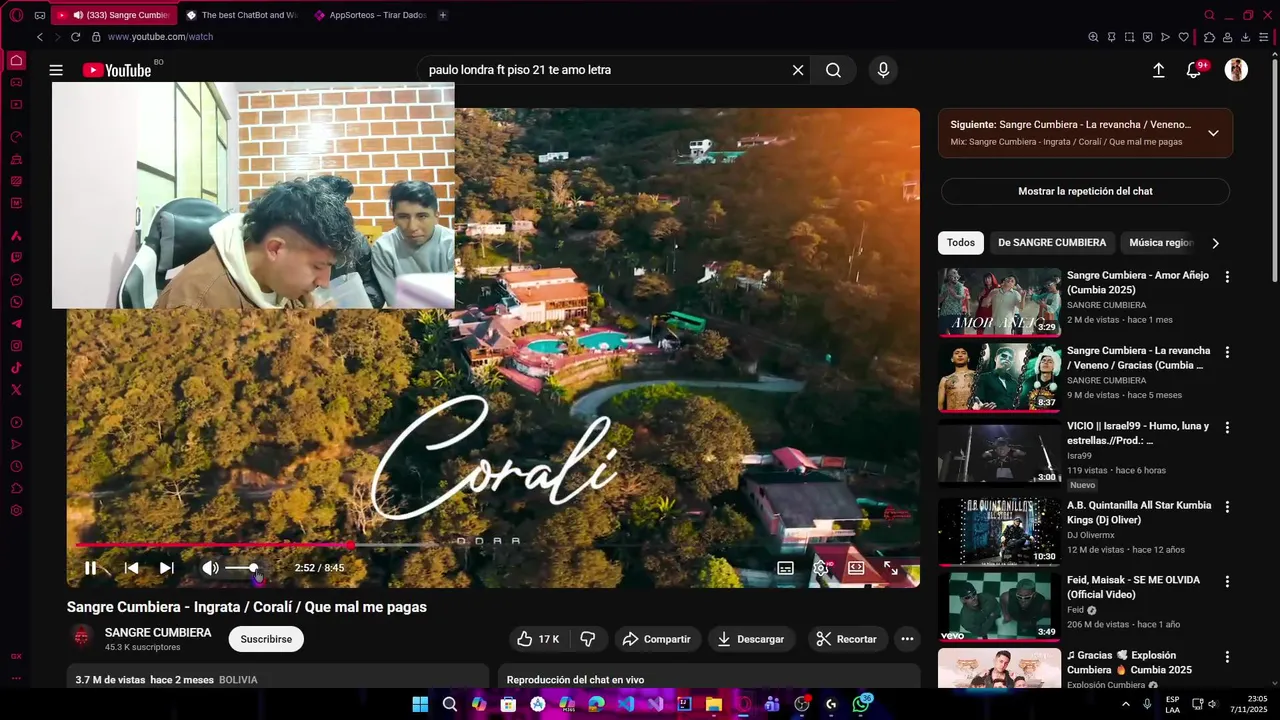The image size is (1280, 720).
Task: Mute the Sangre Cumbiera tab audio icon
Action: pyautogui.click(x=78, y=15)
